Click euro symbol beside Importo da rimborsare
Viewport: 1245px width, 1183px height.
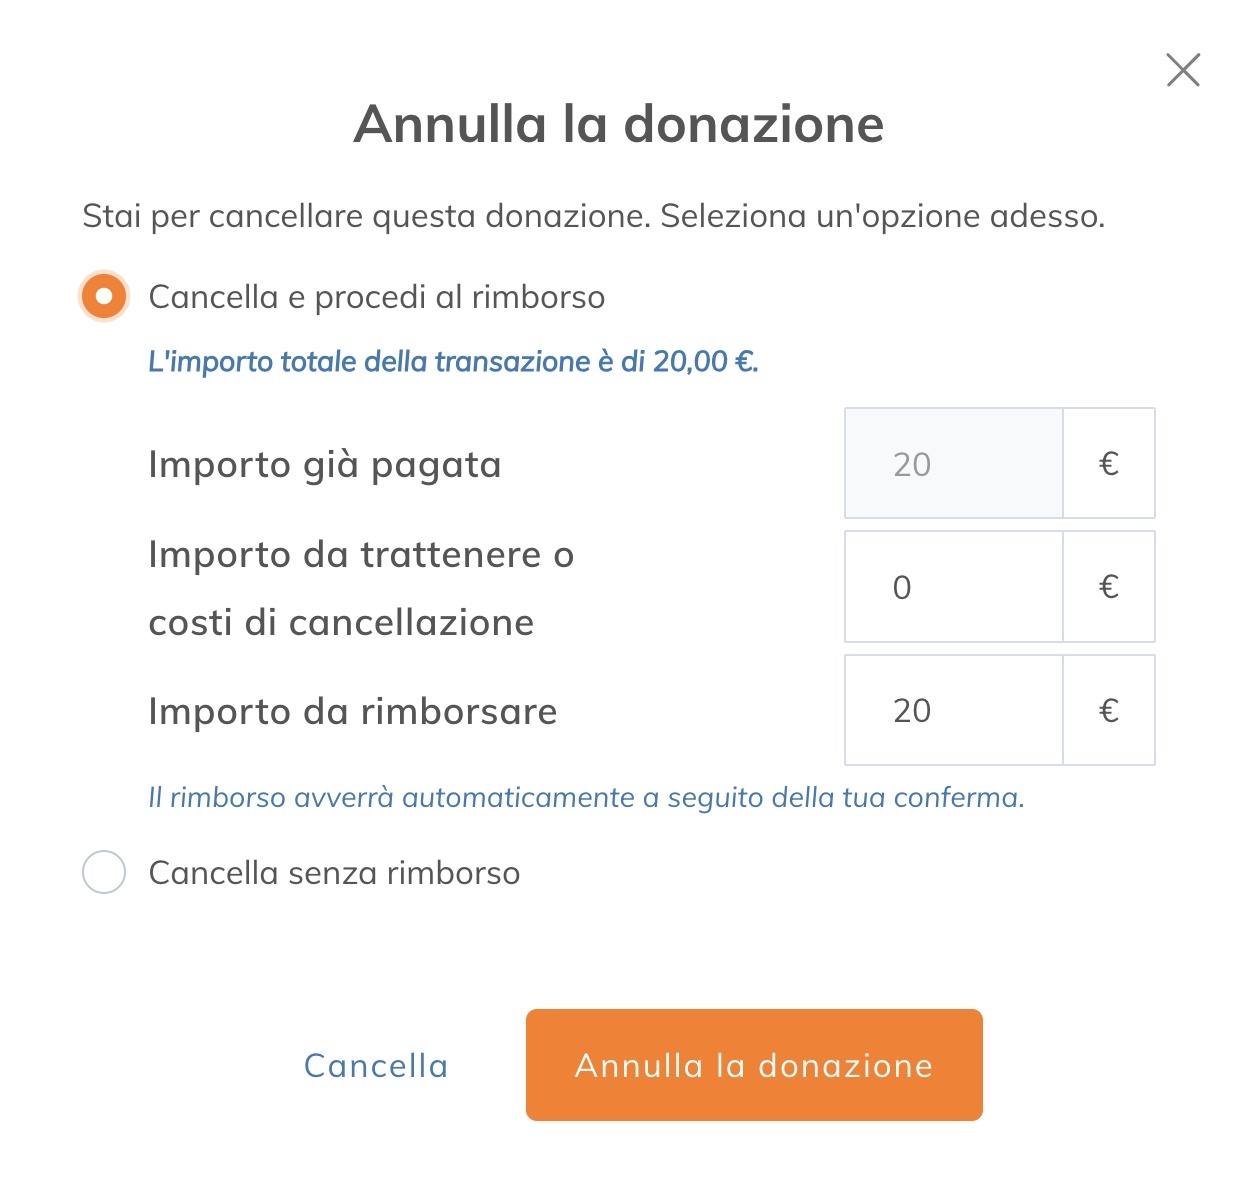click(1108, 711)
